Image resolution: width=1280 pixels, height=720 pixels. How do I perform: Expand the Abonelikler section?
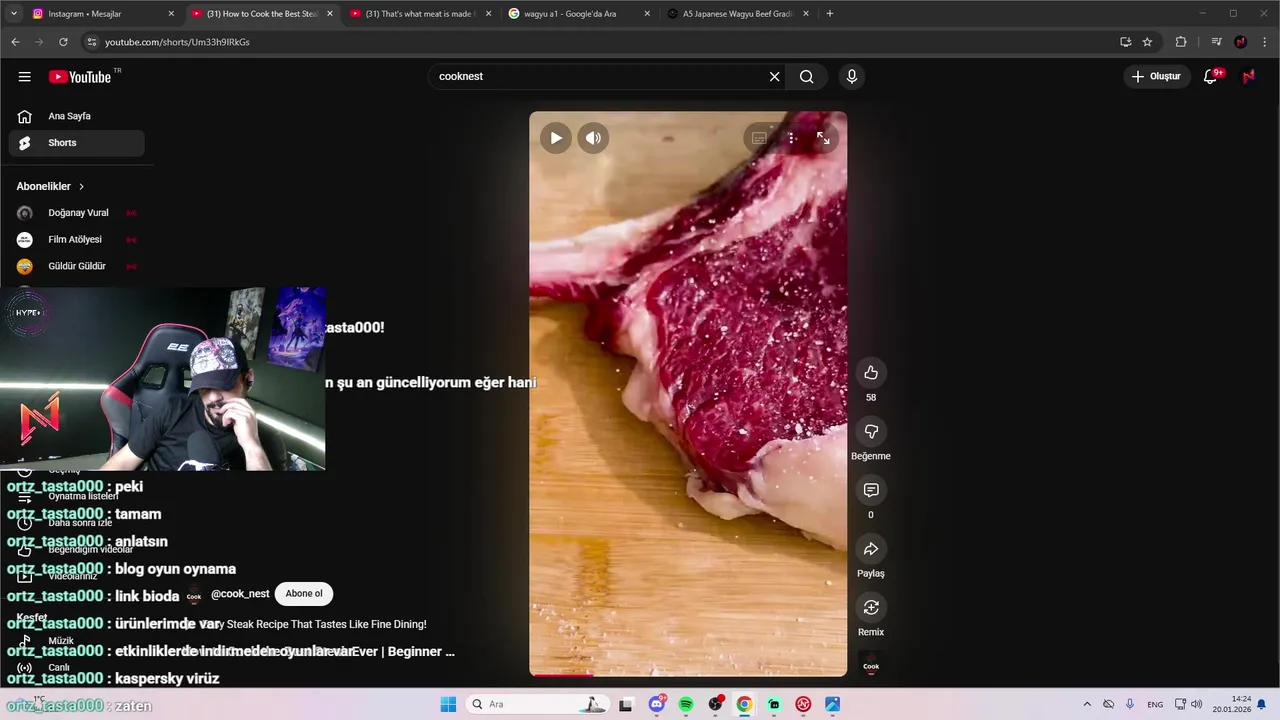[x=51, y=187]
